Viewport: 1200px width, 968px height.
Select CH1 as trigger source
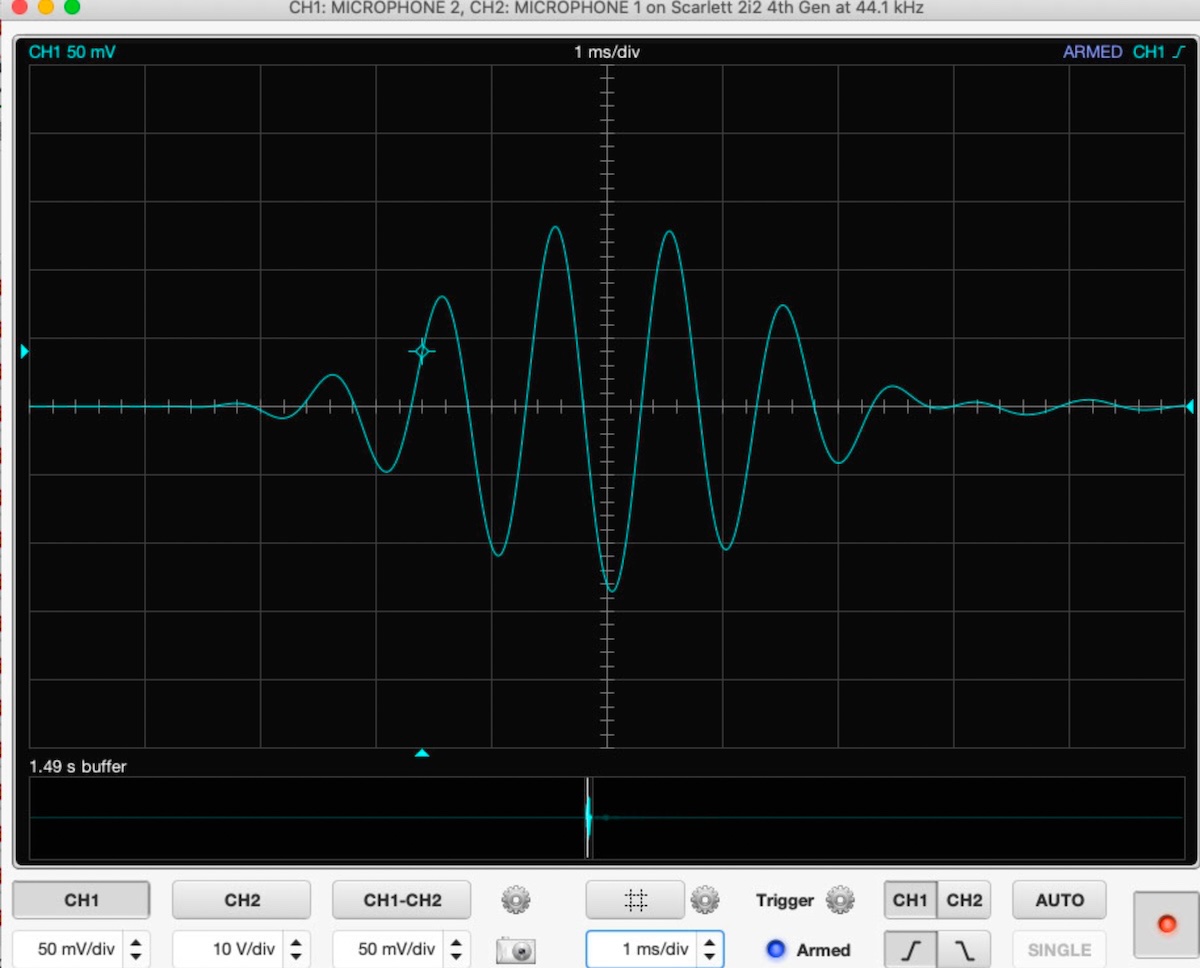[x=910, y=900]
